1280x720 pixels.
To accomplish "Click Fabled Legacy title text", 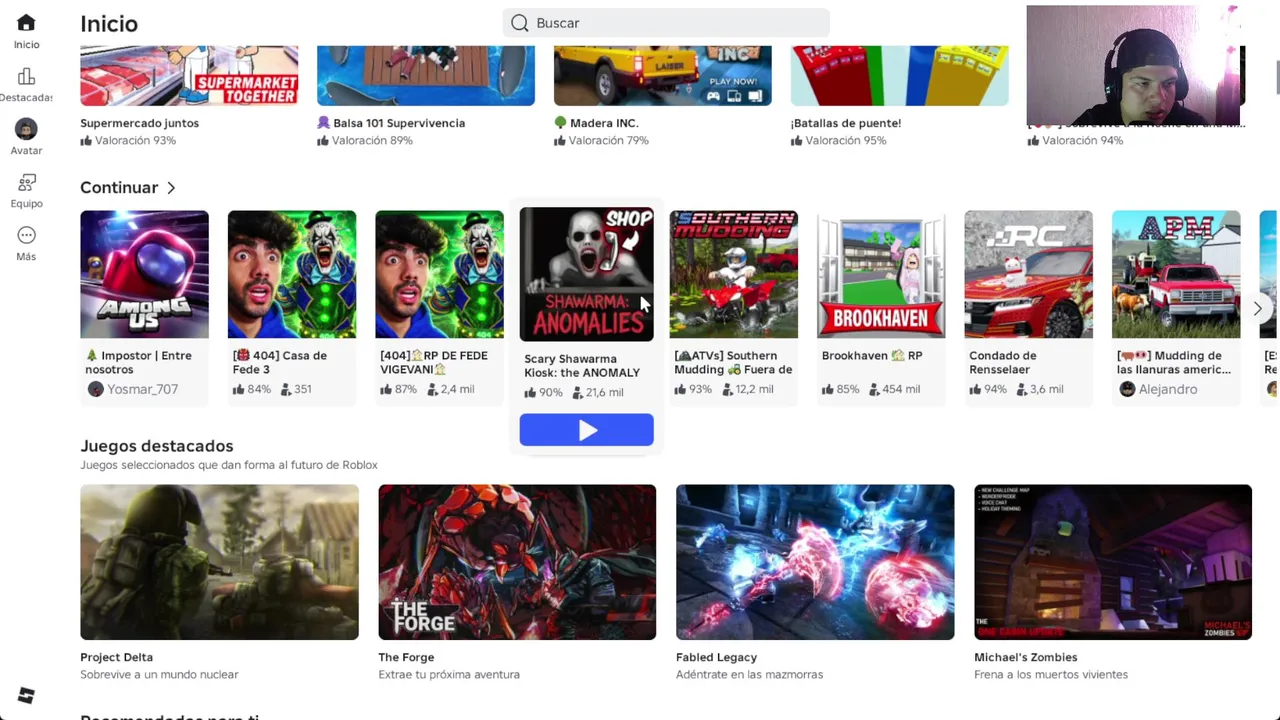I will 716,657.
